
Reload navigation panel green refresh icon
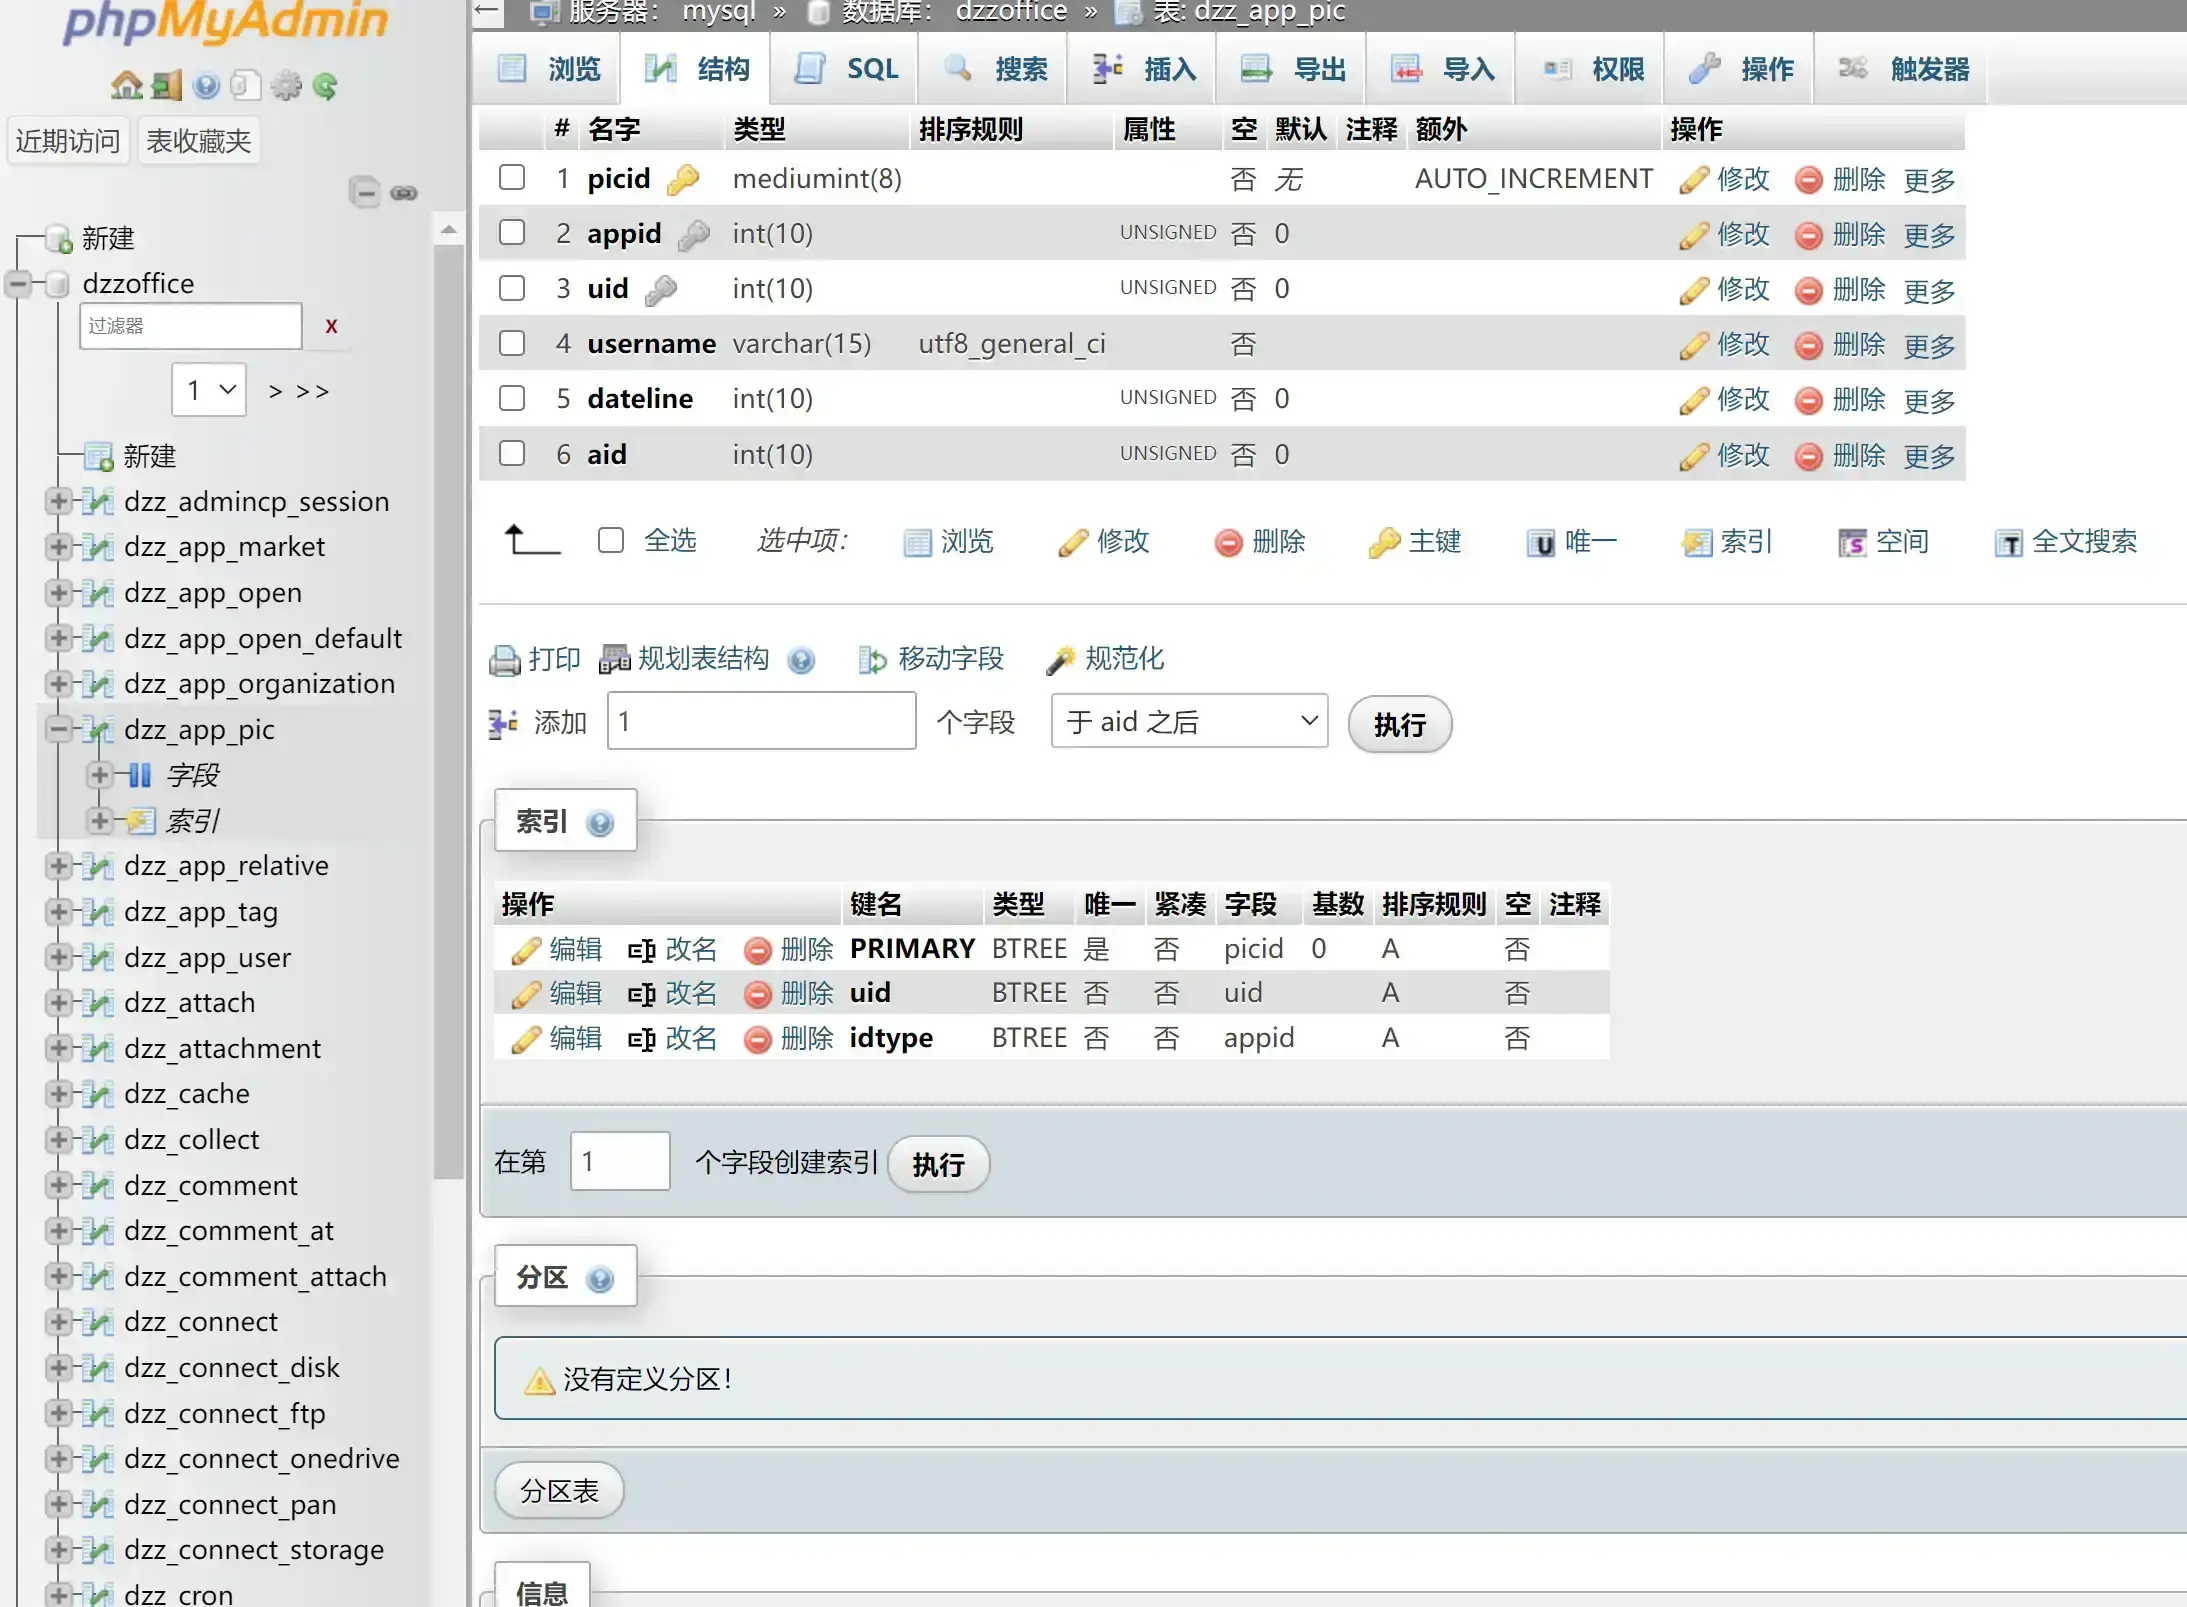coord(325,86)
